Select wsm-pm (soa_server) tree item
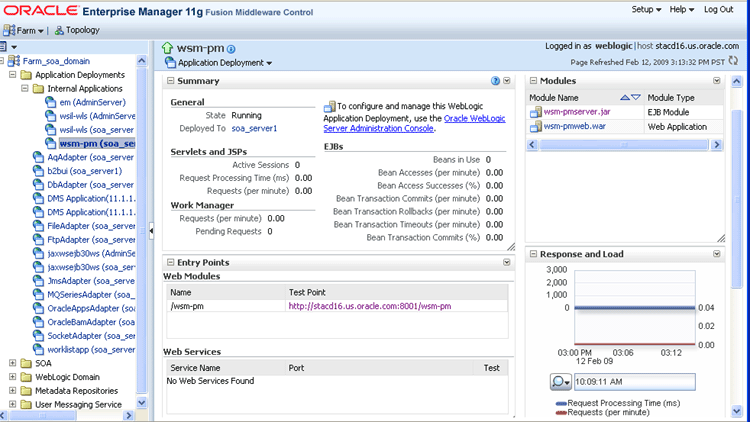The width and height of the screenshot is (750, 422). [97, 144]
